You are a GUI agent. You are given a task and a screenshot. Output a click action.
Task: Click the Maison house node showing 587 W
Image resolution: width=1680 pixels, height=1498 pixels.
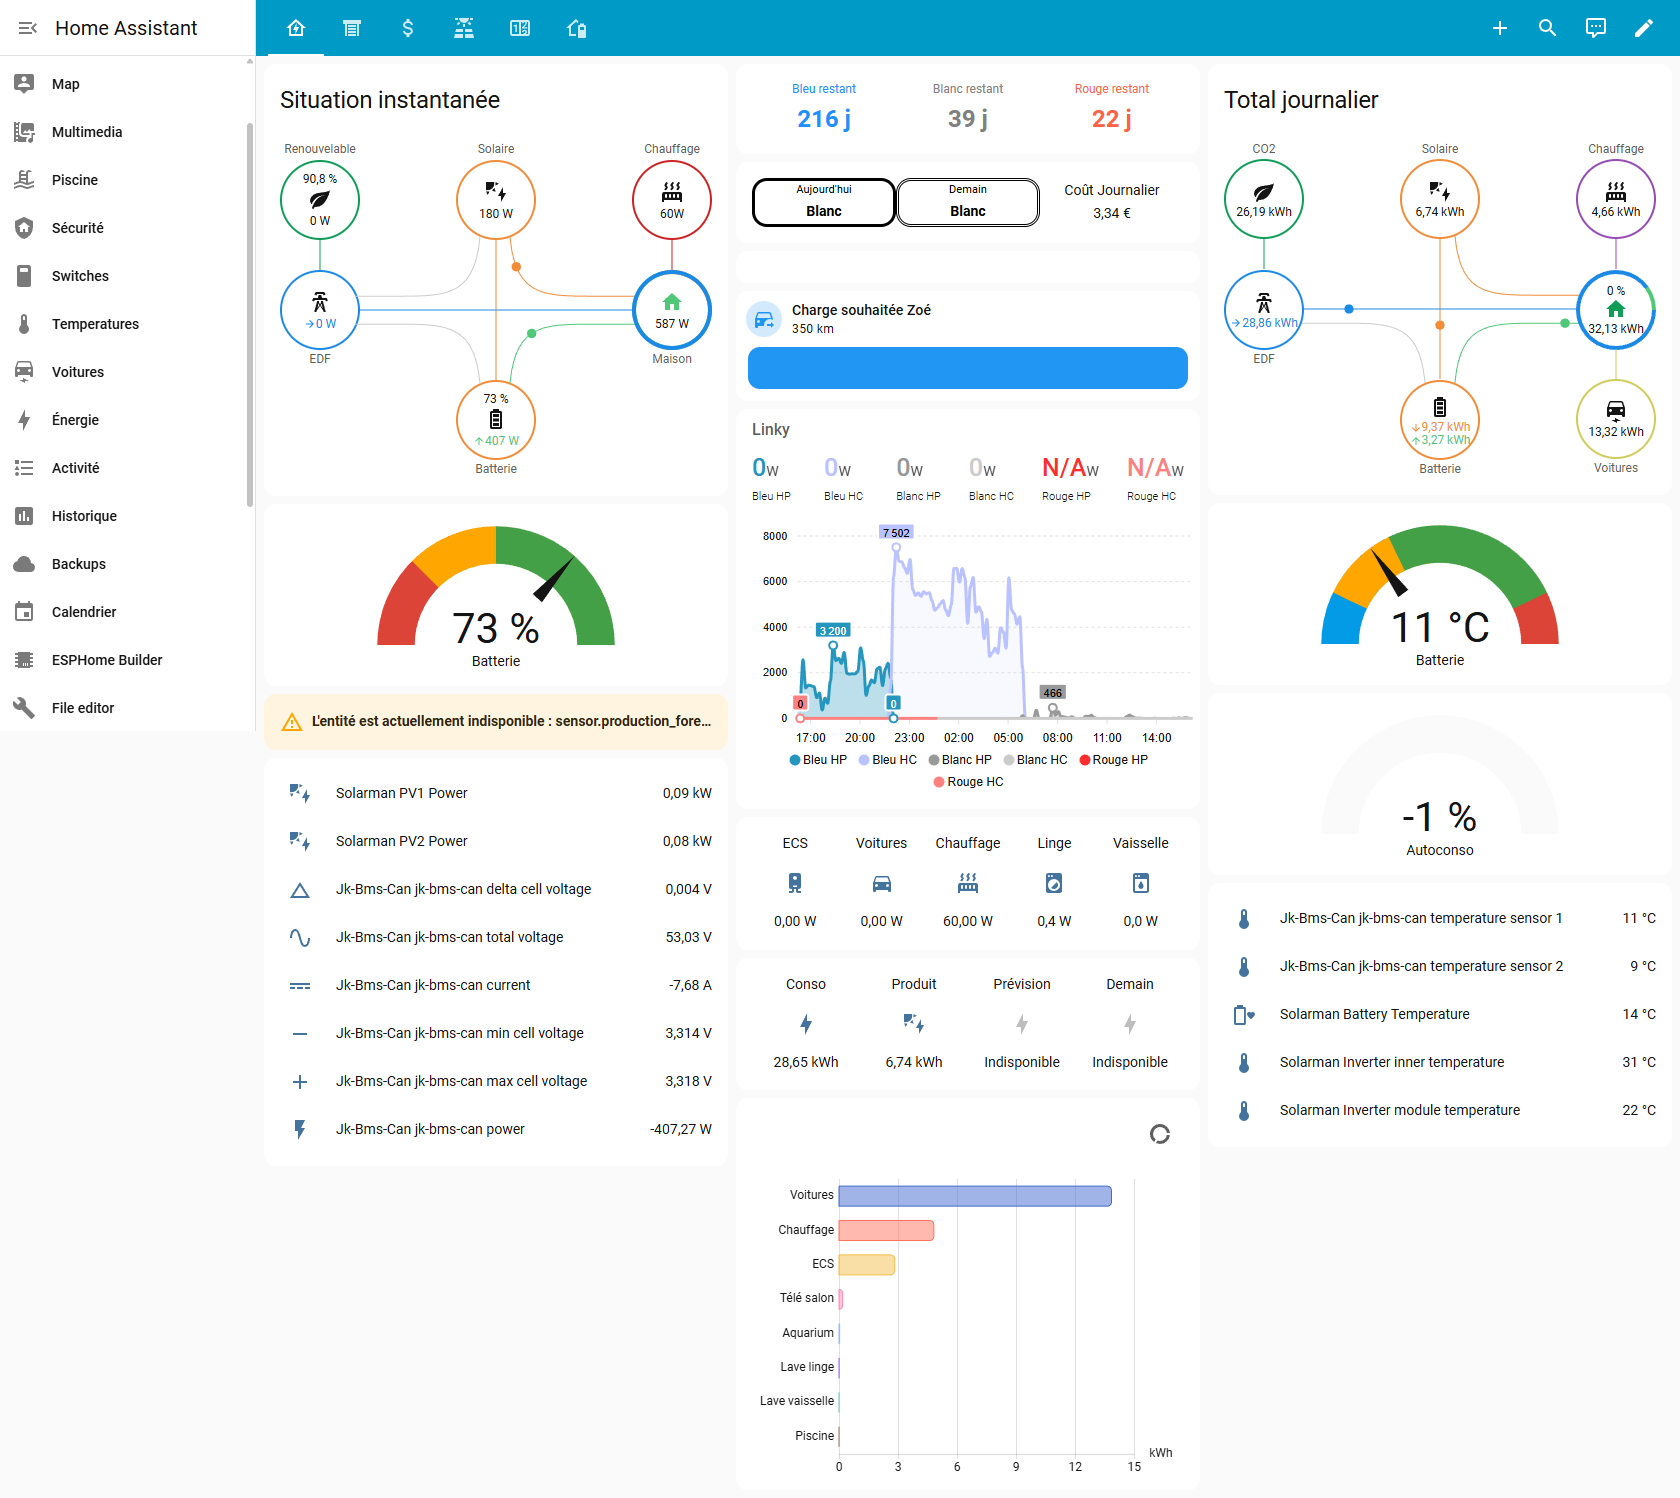tap(671, 310)
